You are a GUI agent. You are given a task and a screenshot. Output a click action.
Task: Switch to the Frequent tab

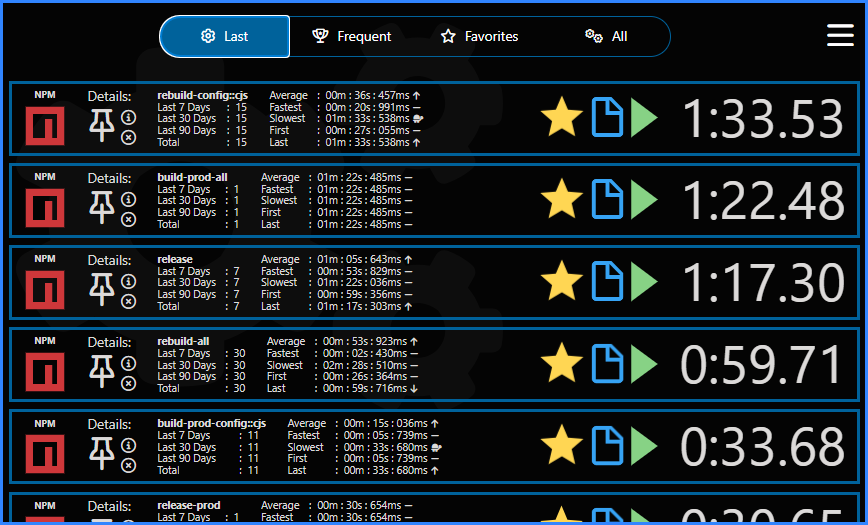pyautogui.click(x=352, y=36)
